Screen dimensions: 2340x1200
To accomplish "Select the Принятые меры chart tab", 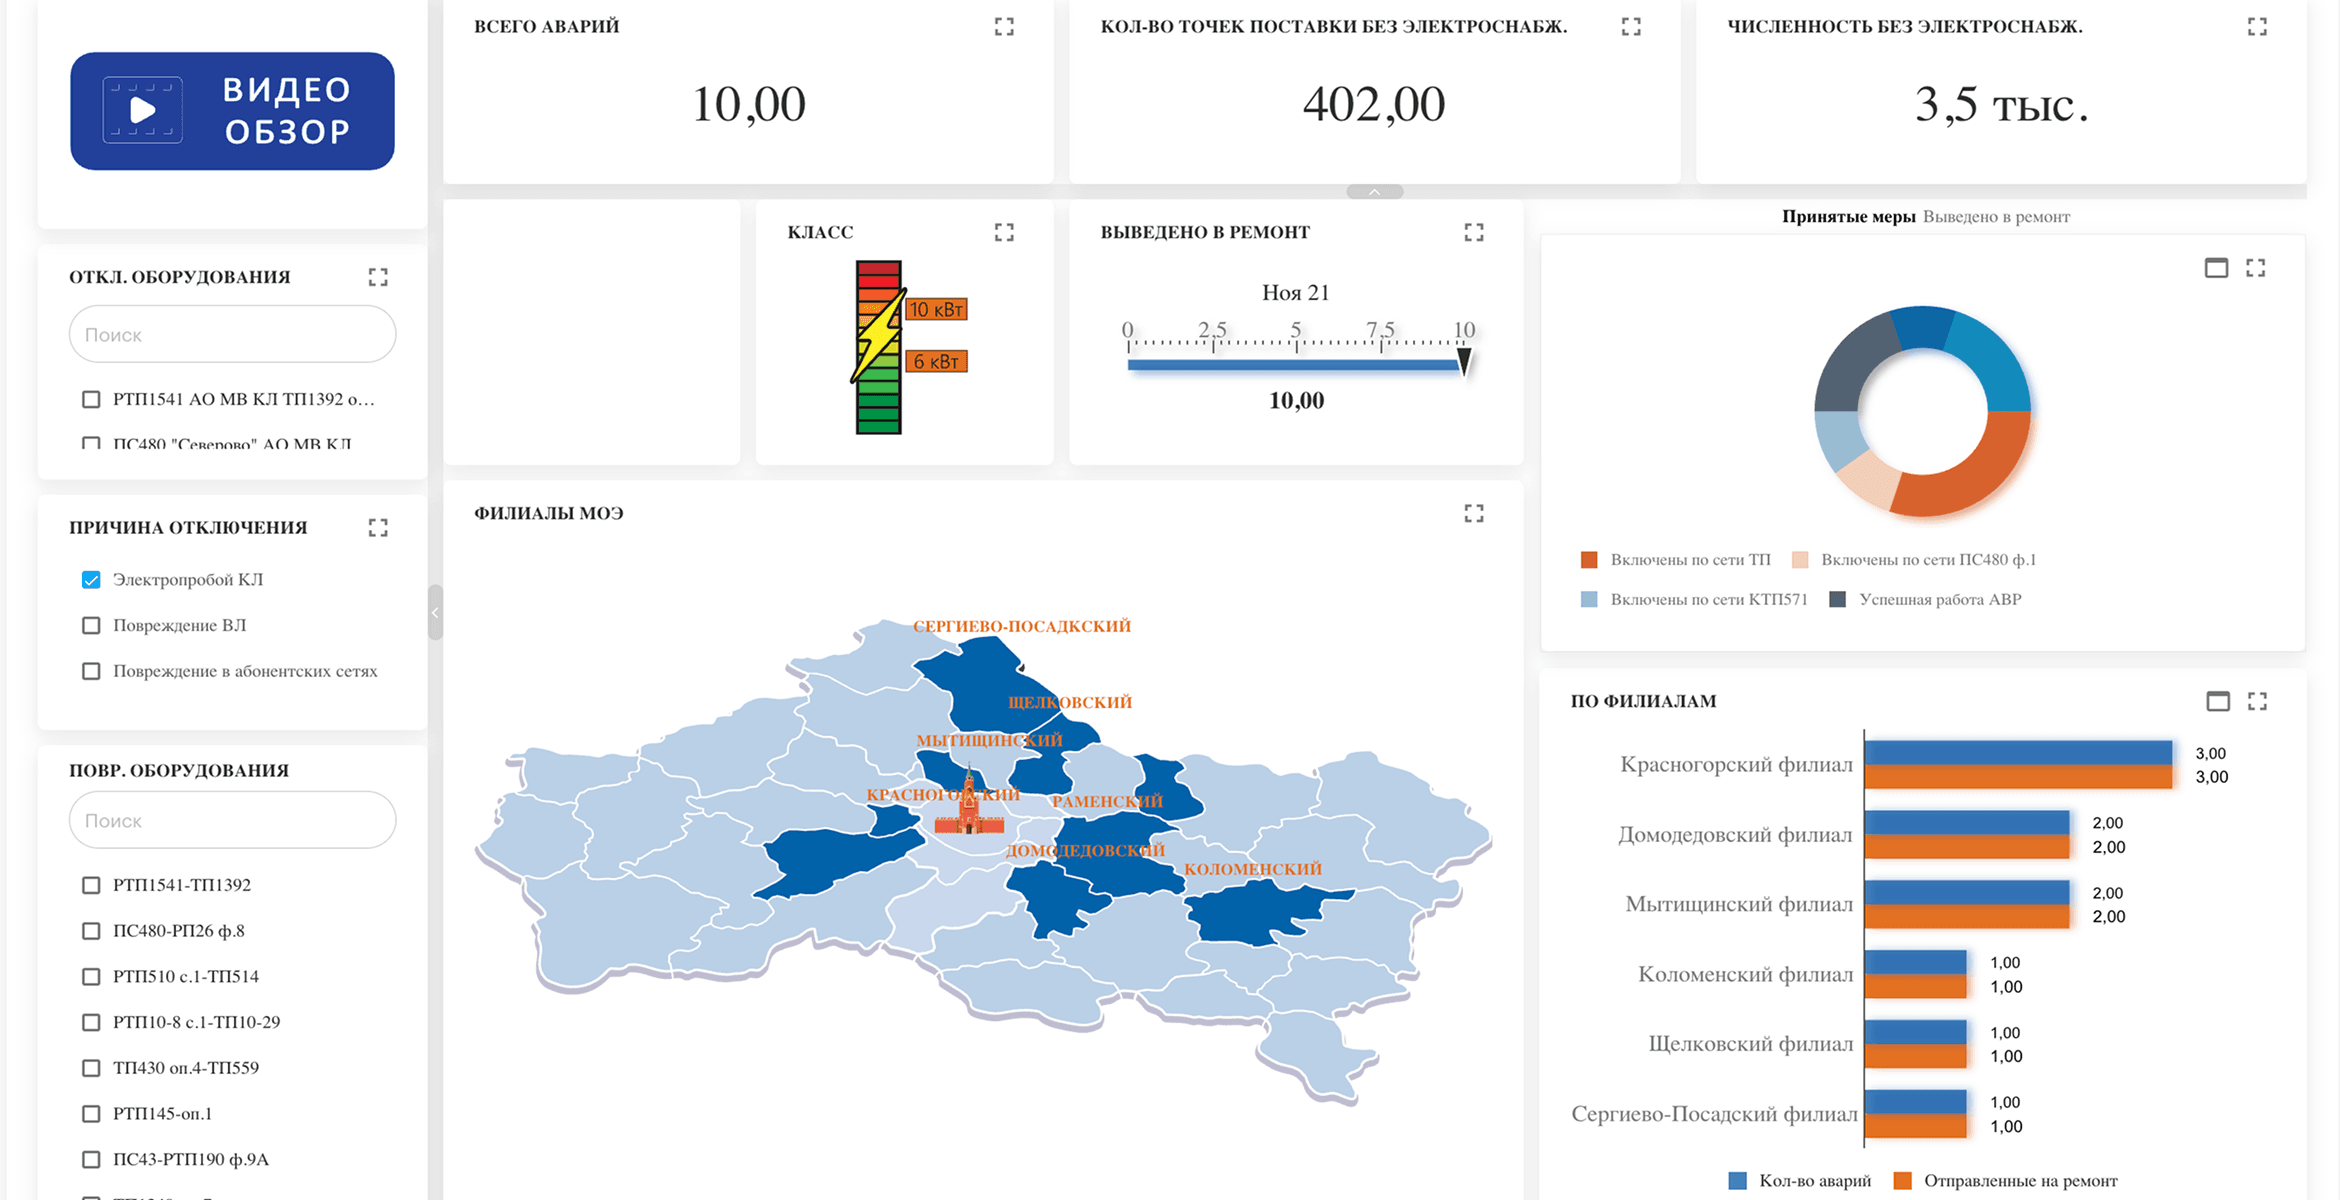I will 1848,217.
